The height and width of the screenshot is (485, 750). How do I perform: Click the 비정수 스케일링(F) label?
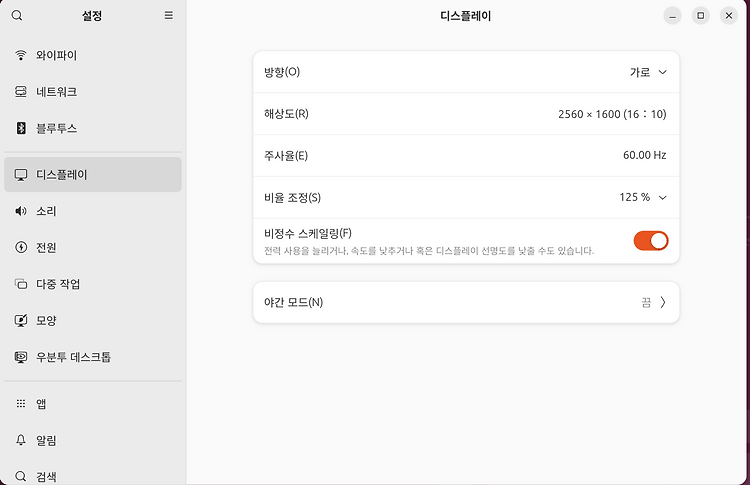308,233
